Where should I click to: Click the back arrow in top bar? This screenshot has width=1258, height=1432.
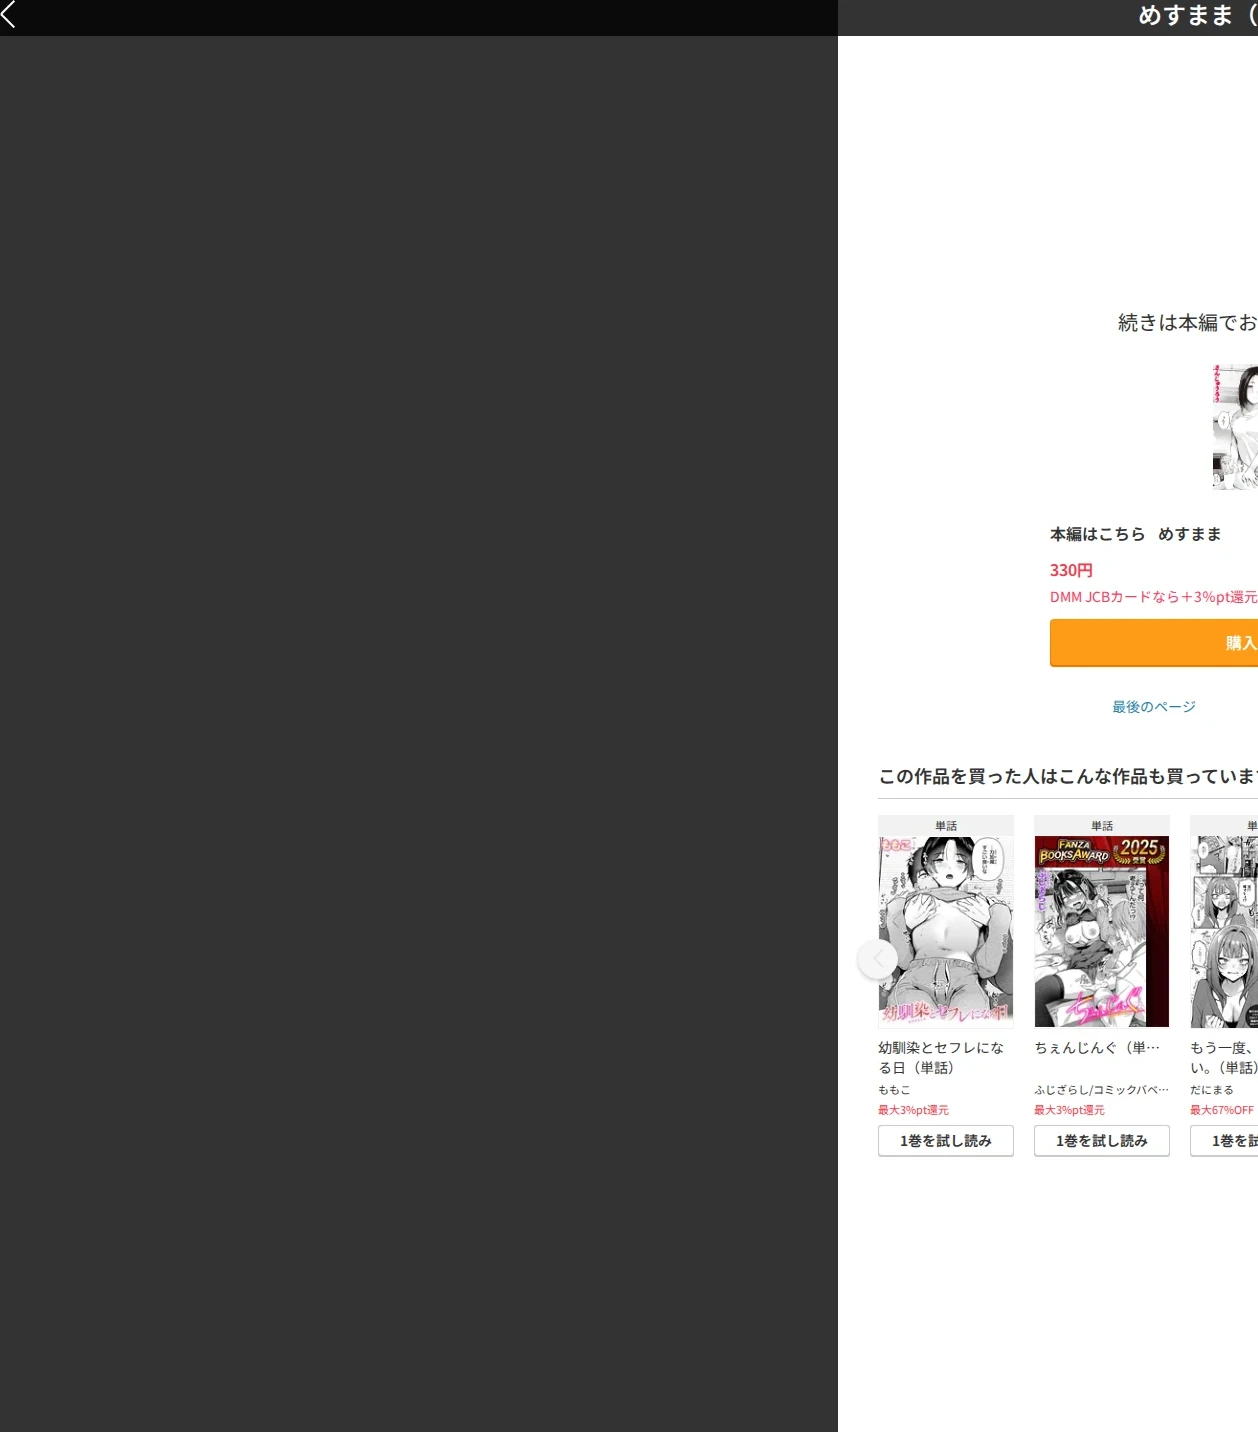(x=9, y=15)
